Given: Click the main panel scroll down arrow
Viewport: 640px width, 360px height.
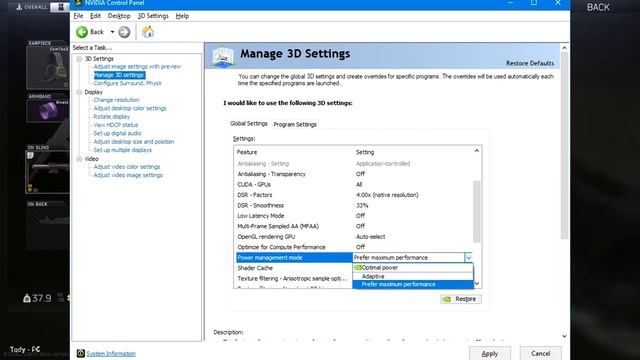Looking at the screenshot, I should pos(564,336).
